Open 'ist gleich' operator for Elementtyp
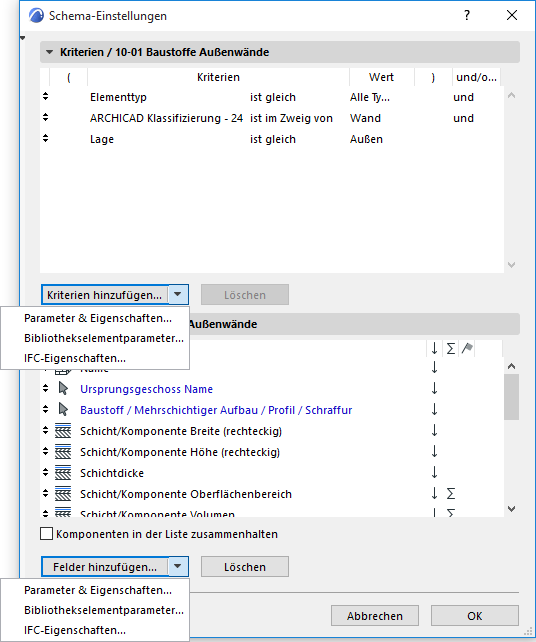Viewport: 536px width, 642px height. (273, 97)
